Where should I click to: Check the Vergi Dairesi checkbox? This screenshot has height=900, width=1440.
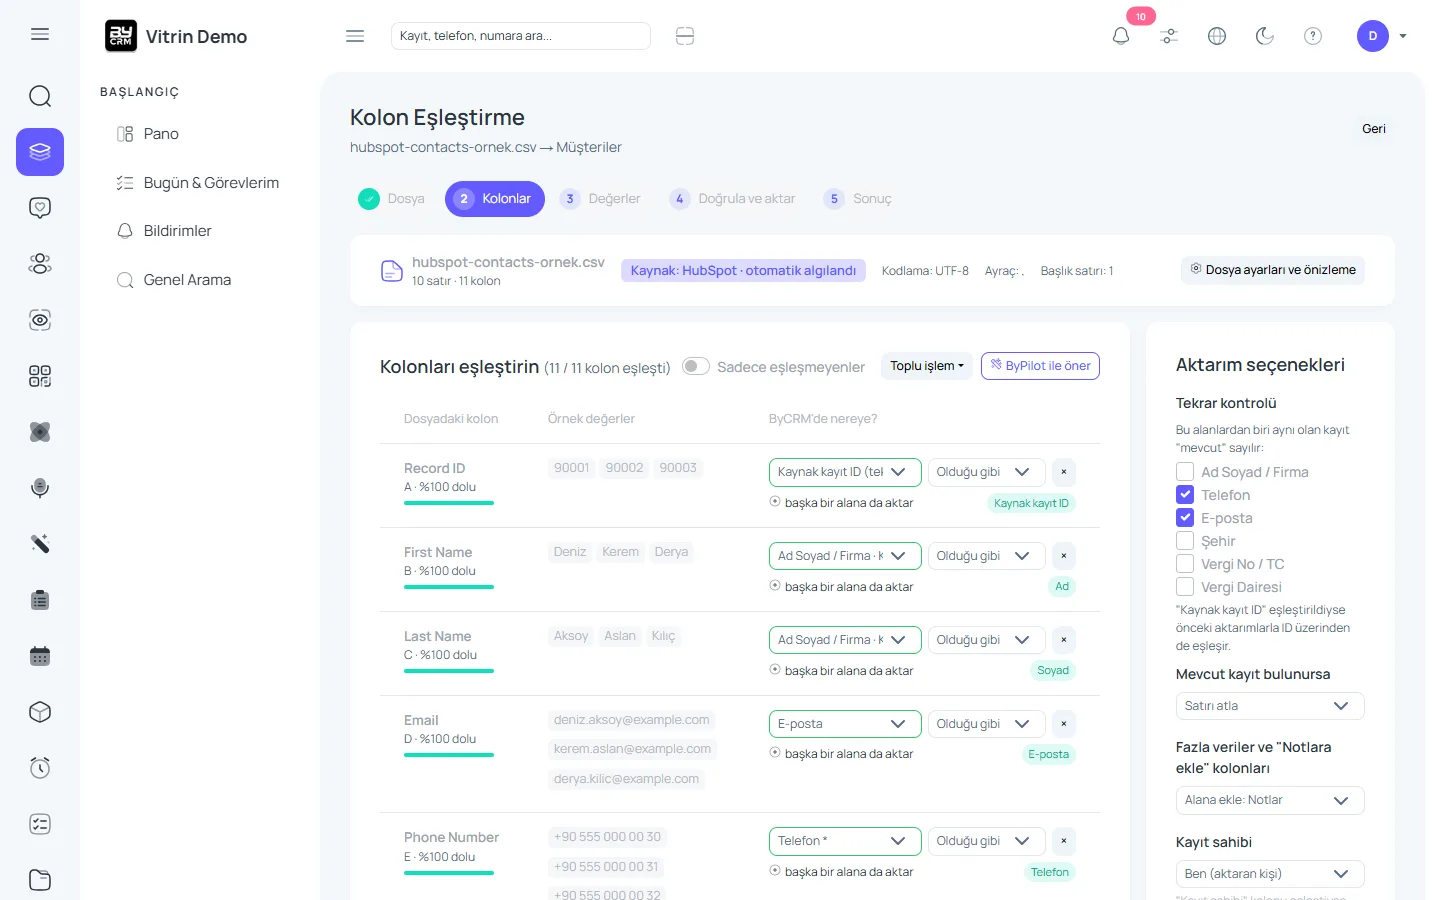pyautogui.click(x=1185, y=586)
